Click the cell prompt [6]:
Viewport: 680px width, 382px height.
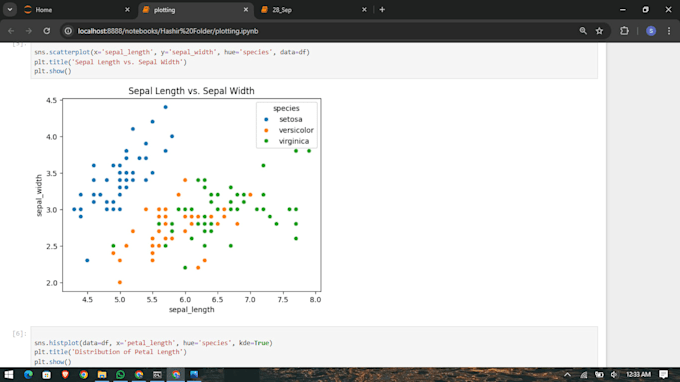pos(20,333)
